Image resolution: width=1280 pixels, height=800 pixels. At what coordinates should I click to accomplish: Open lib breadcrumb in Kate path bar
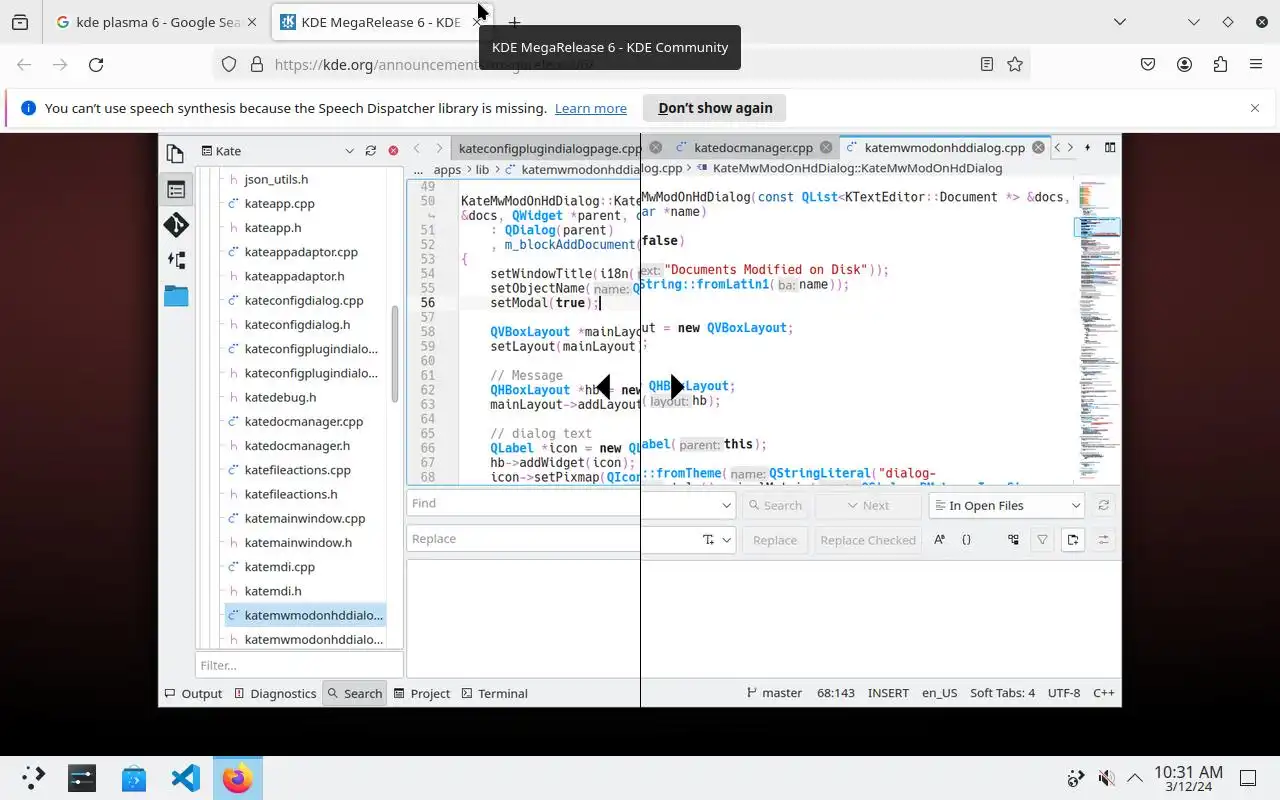pos(482,170)
